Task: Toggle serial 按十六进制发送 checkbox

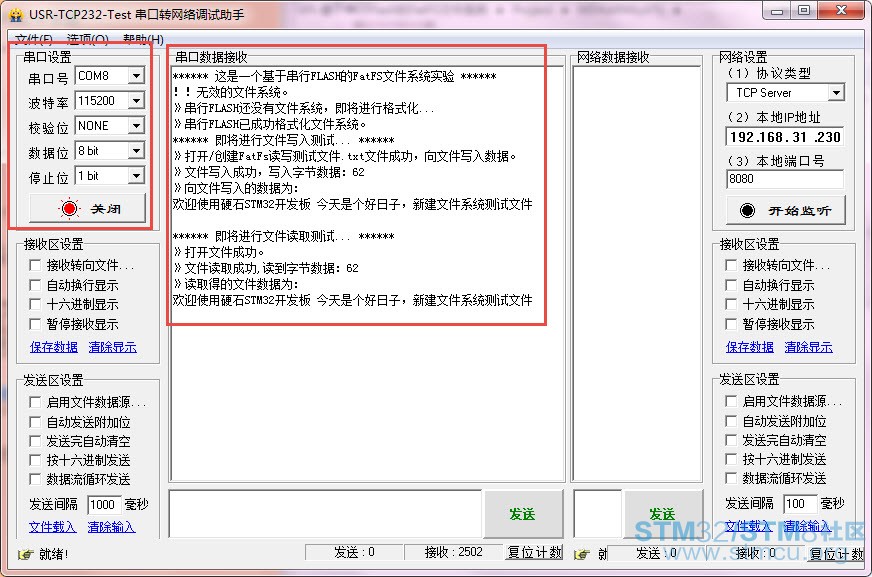Action: pos(35,460)
